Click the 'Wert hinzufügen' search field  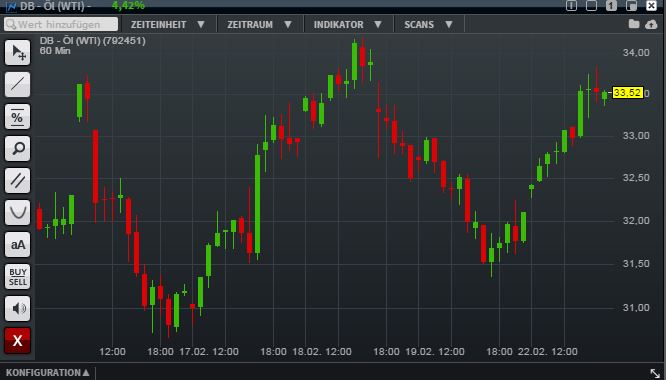pos(61,24)
